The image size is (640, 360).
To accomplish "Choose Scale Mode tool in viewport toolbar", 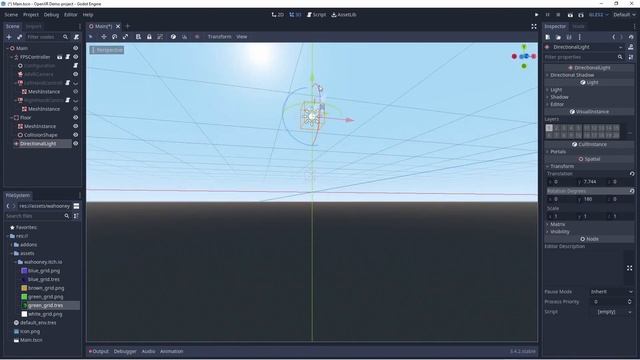I will tap(125, 37).
